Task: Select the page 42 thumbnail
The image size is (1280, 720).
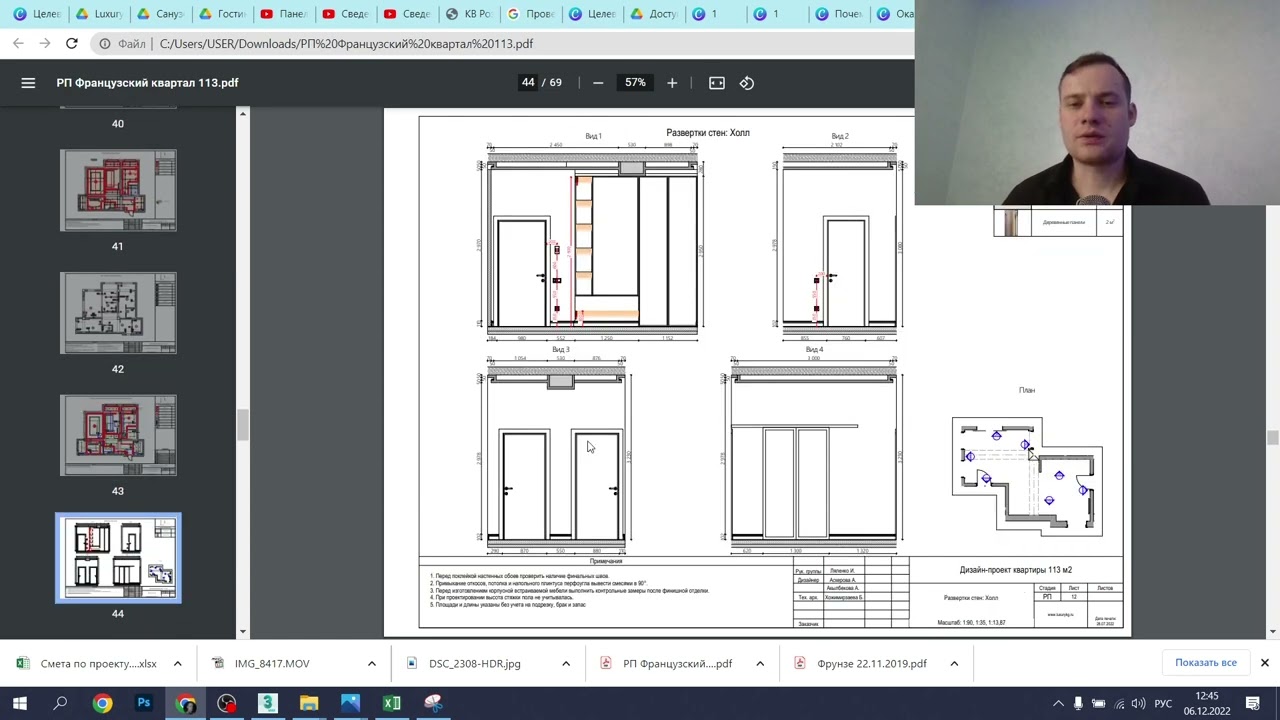Action: (118, 313)
